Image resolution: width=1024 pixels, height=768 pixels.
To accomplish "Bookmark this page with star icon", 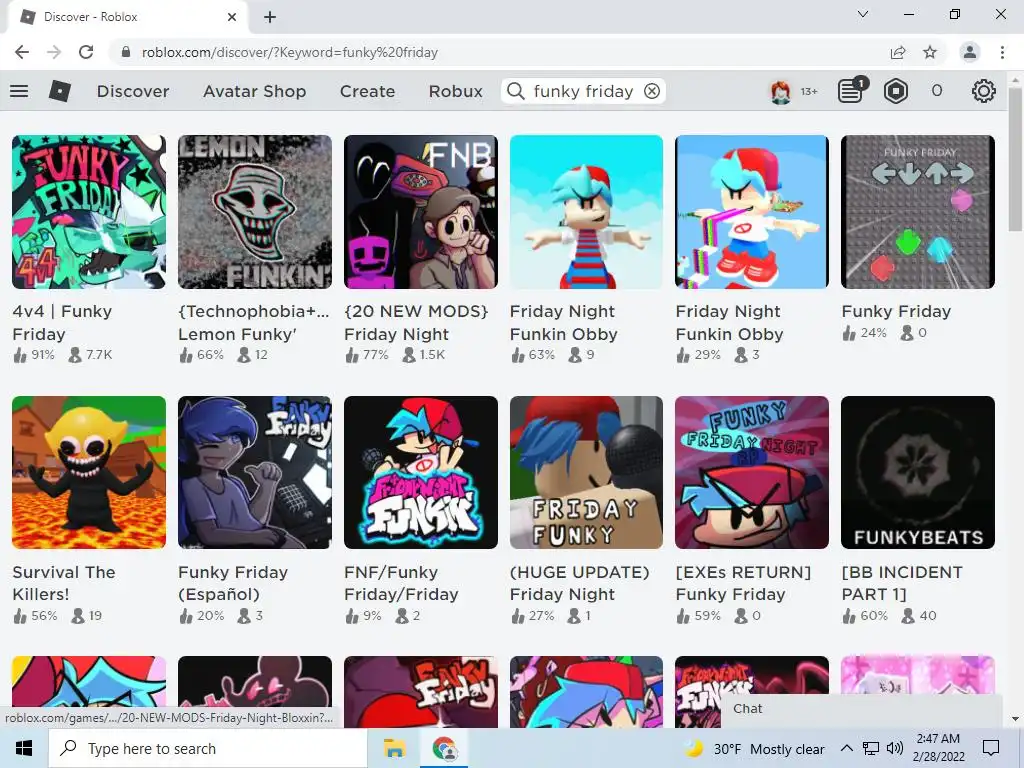I will [x=930, y=52].
